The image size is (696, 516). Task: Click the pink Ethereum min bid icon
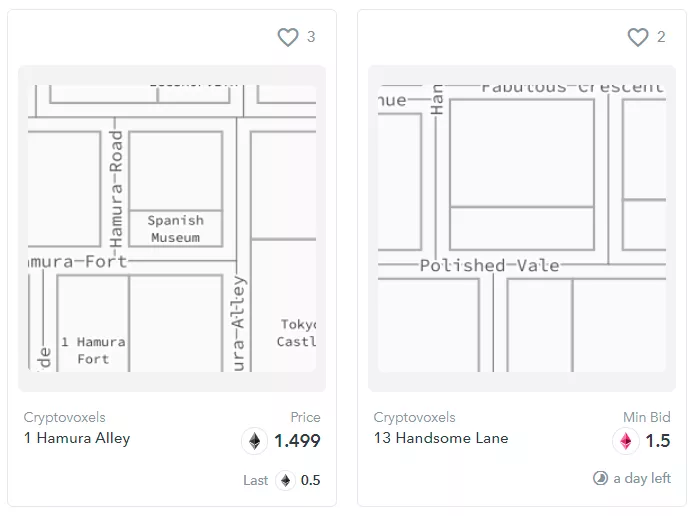(626, 441)
